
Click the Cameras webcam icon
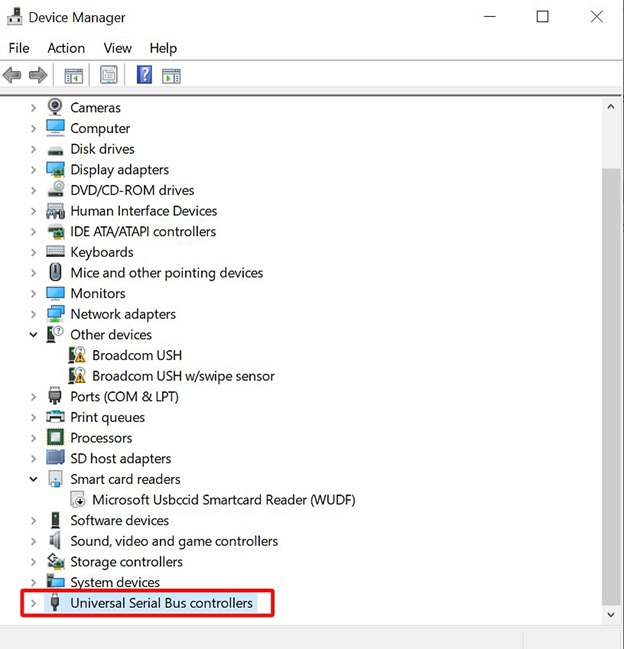pos(55,107)
